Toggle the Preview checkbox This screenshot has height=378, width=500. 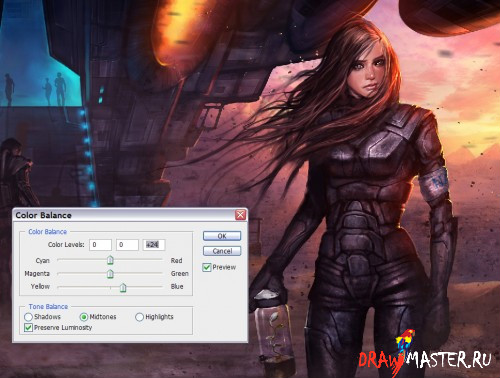[207, 267]
